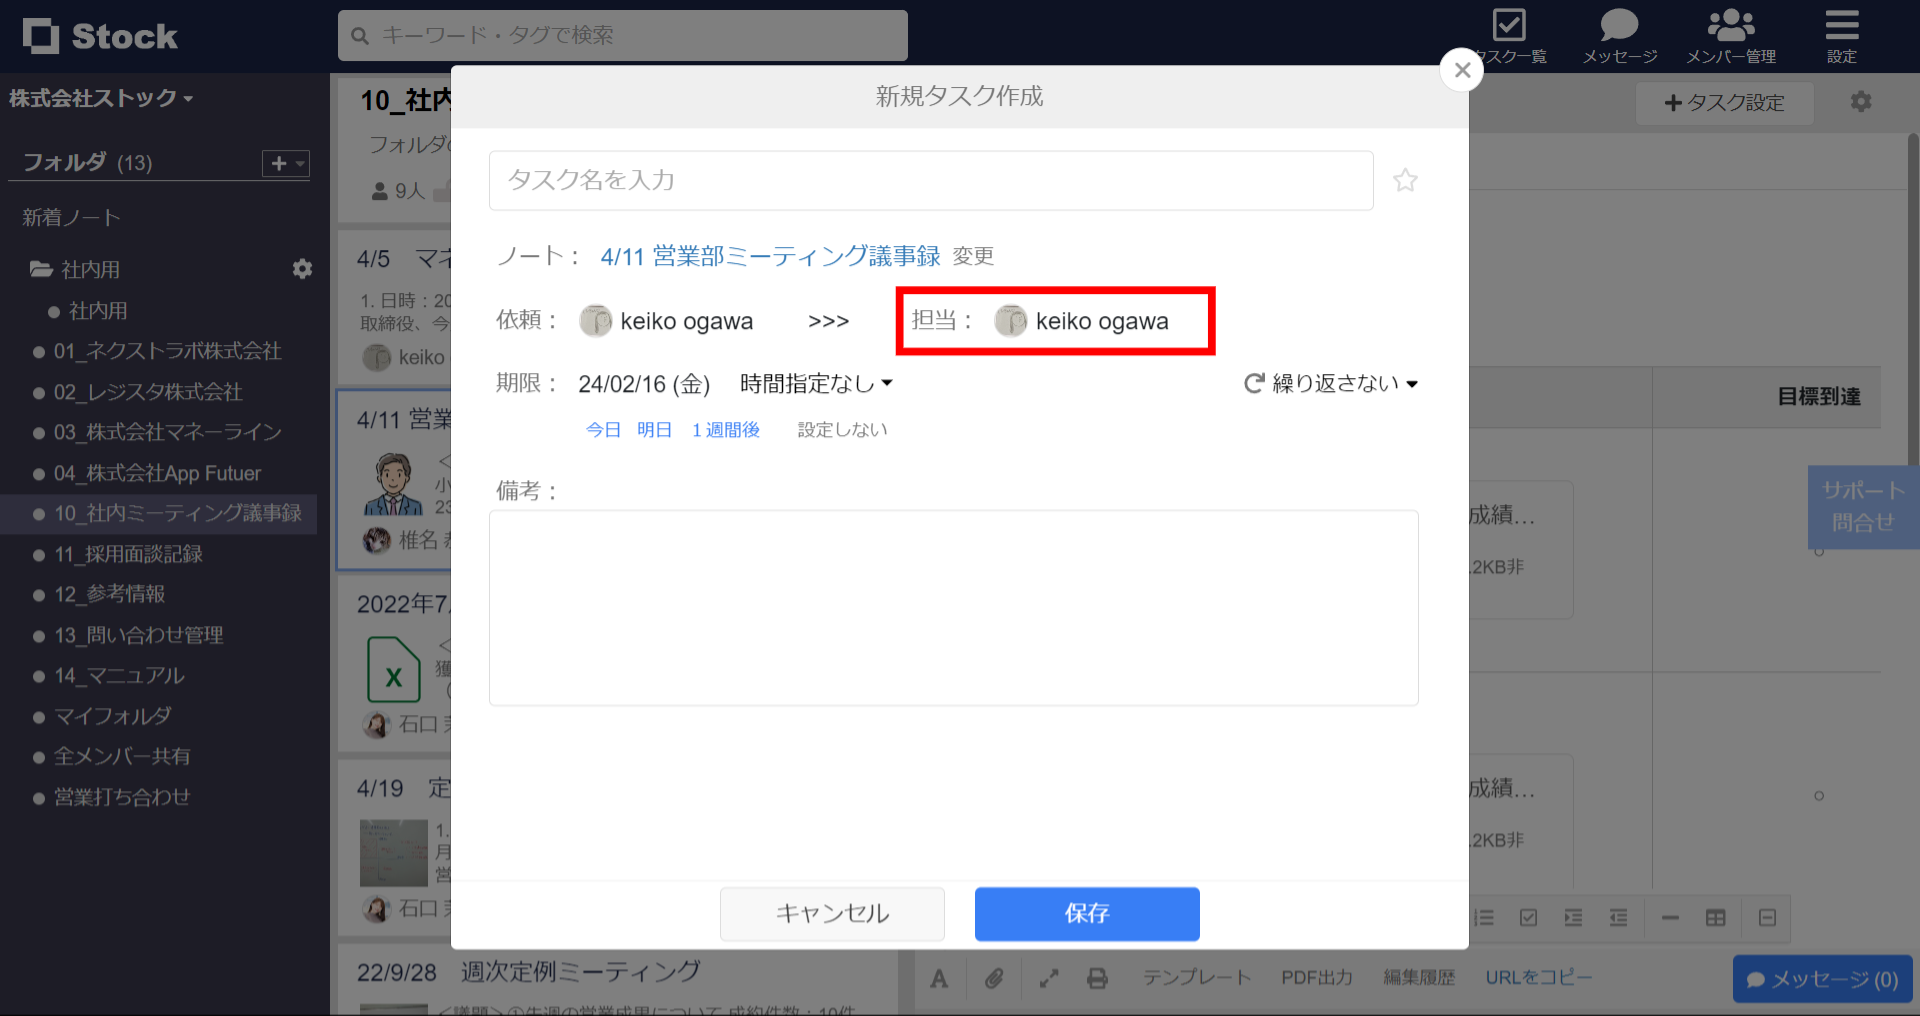Click the print icon in note toolbar

1097,978
